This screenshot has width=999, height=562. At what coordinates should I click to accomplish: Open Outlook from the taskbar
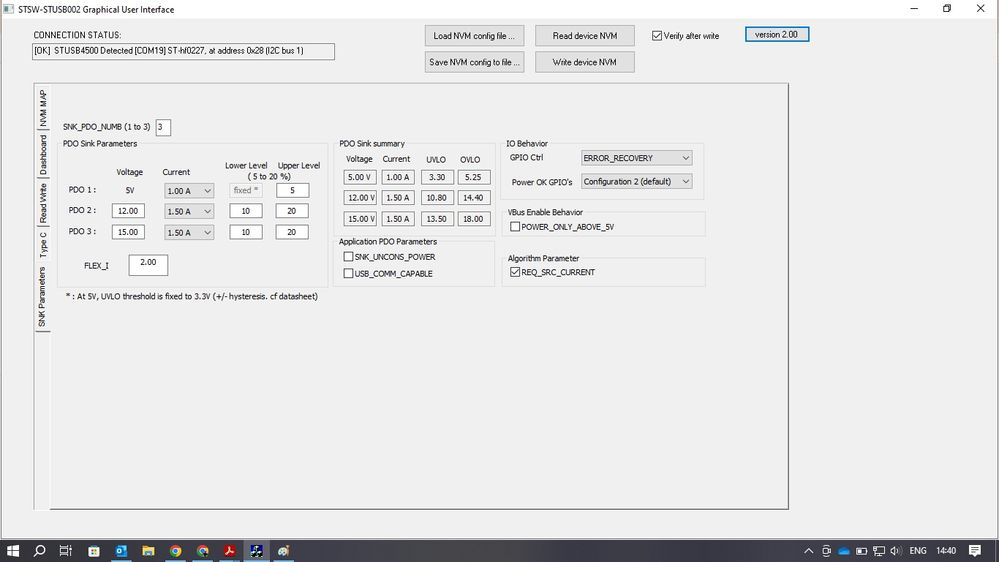(x=121, y=551)
